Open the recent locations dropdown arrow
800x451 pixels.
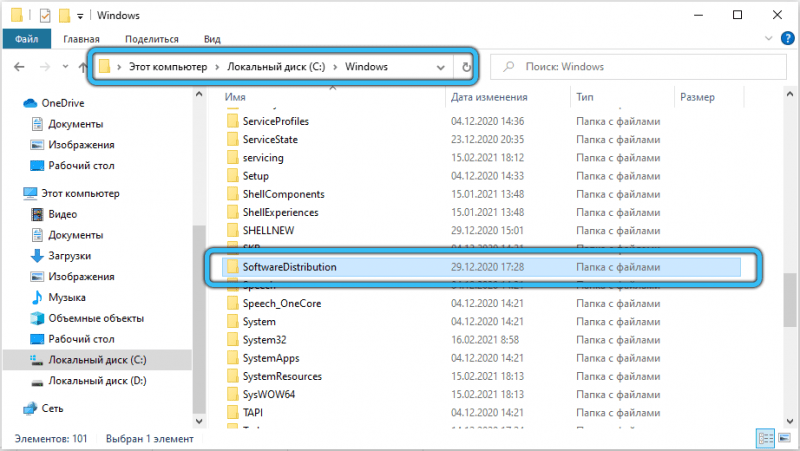coord(65,66)
